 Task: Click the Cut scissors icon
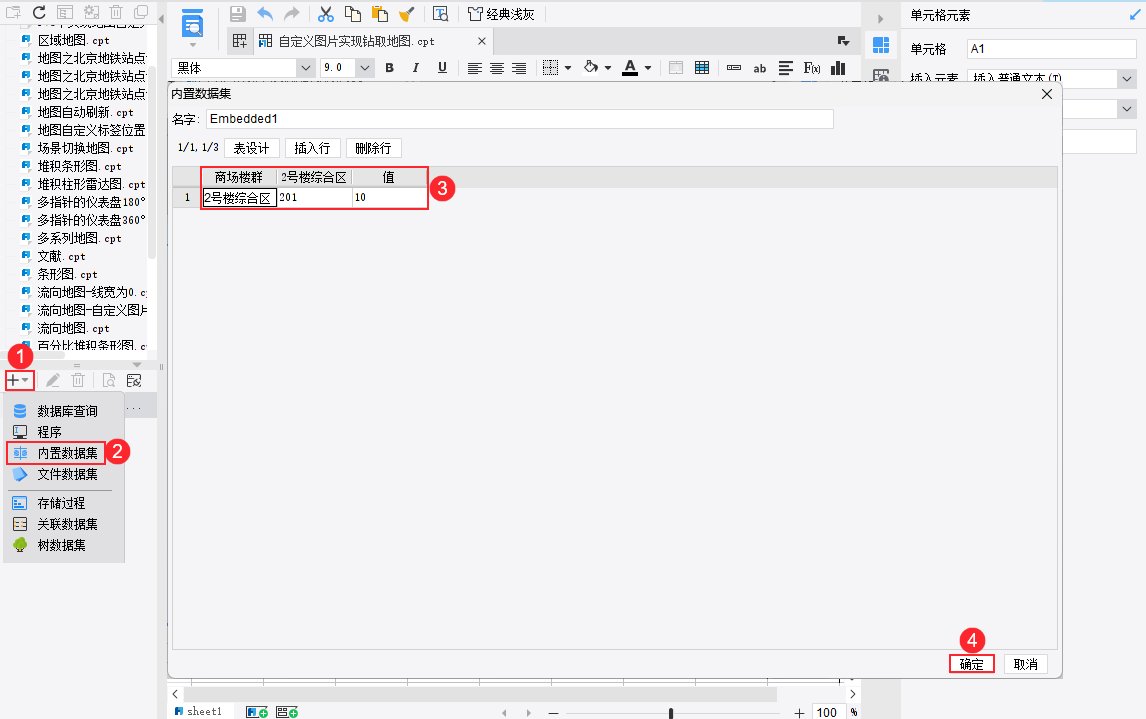(x=326, y=14)
